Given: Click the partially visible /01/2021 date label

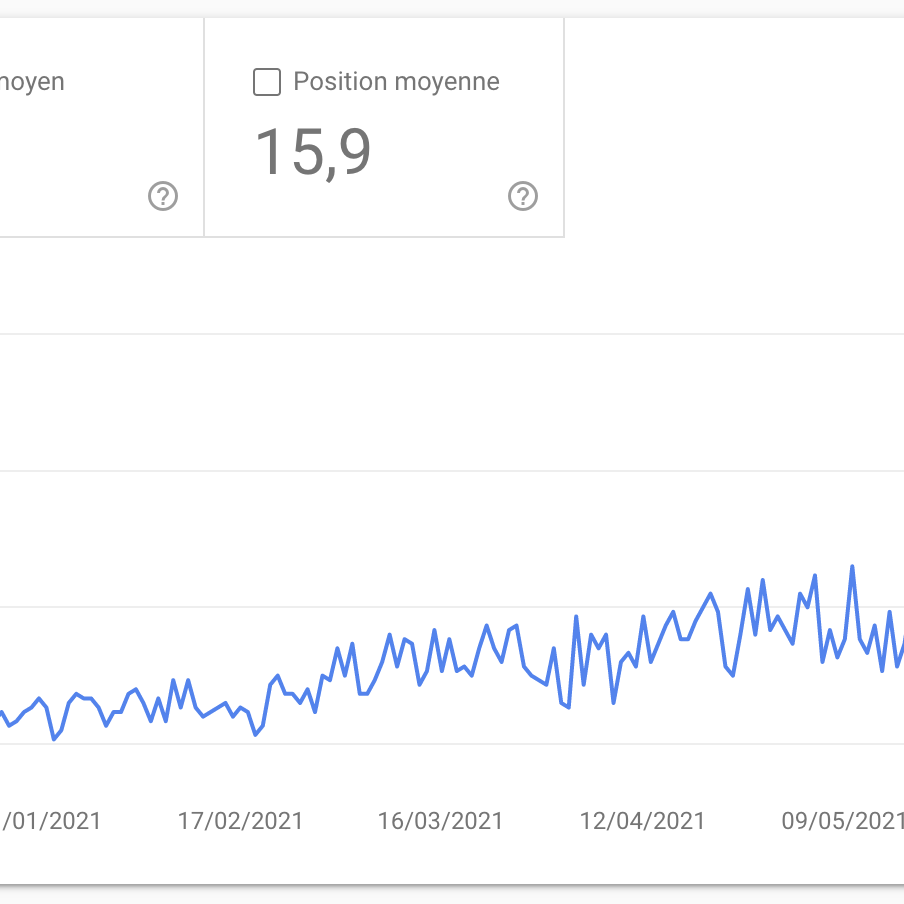Looking at the screenshot, I should pos(52,821).
